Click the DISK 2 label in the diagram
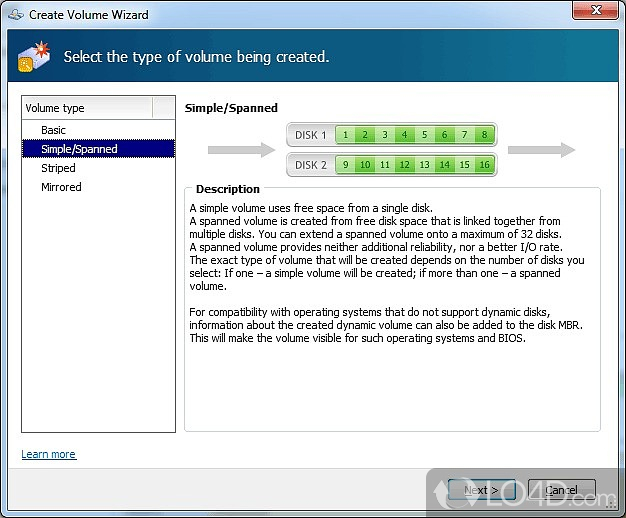This screenshot has width=626, height=518. [311, 165]
